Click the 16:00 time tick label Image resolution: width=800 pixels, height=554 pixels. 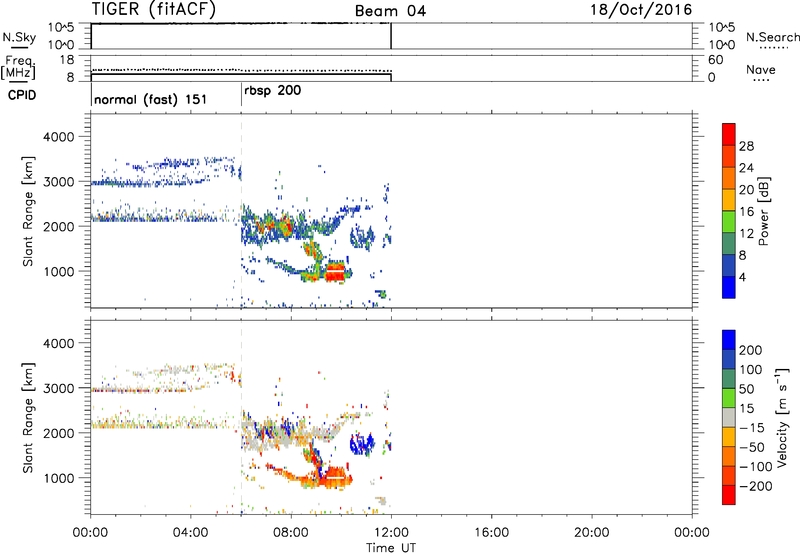(491, 533)
